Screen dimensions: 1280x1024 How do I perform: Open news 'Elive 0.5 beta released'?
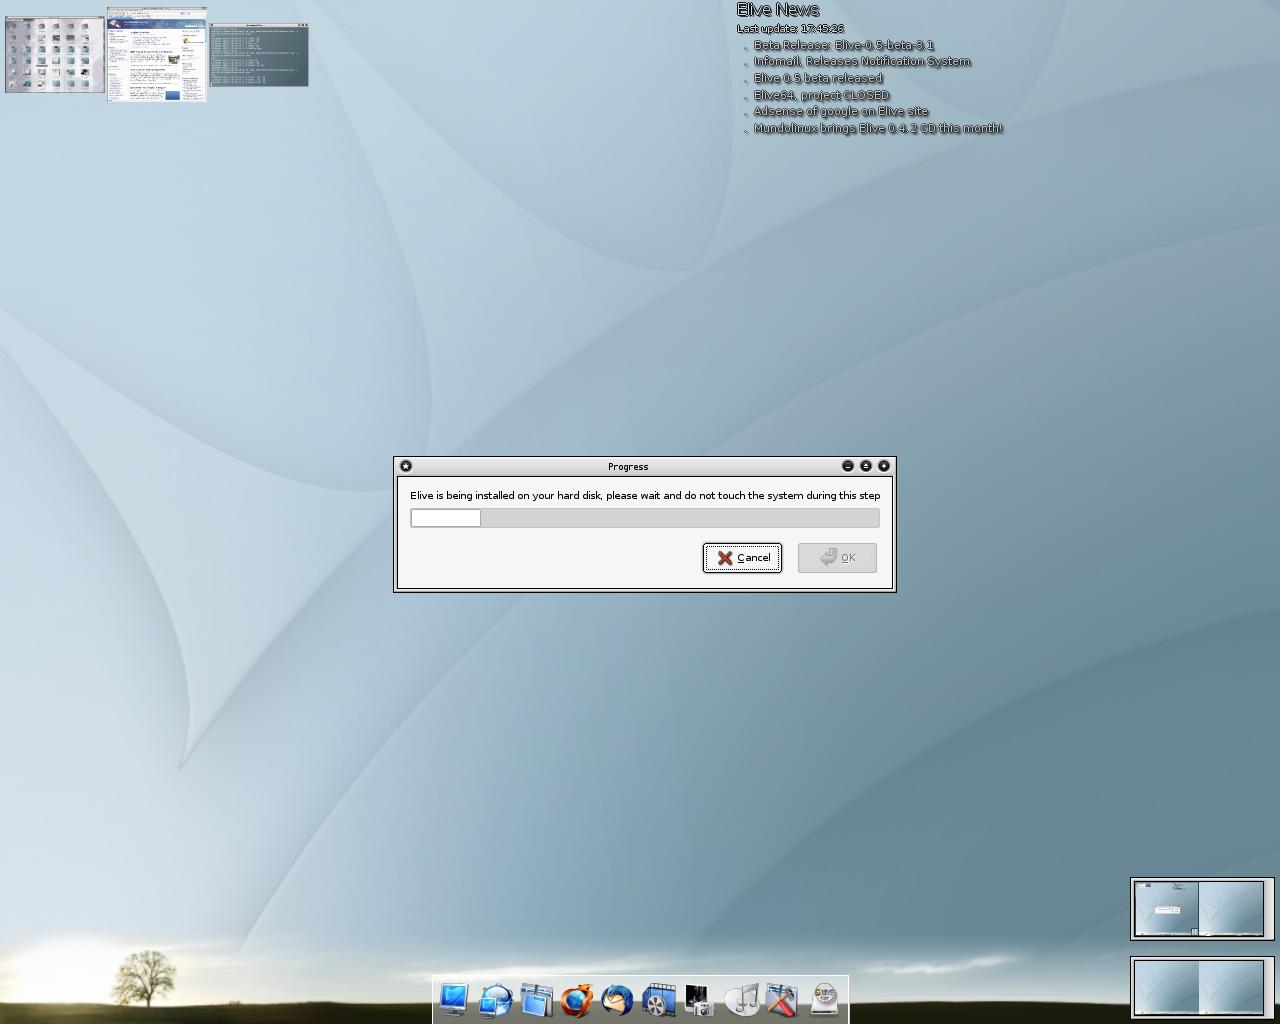(818, 78)
